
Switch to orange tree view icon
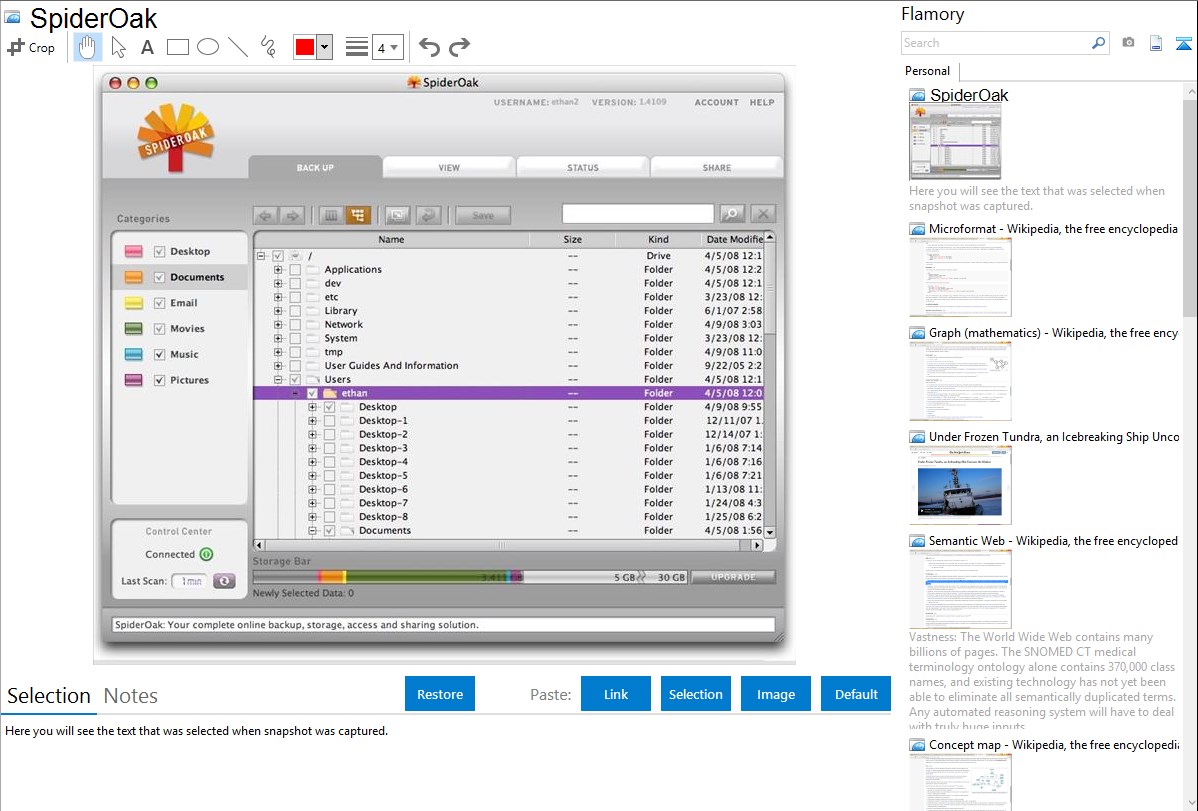pos(358,216)
